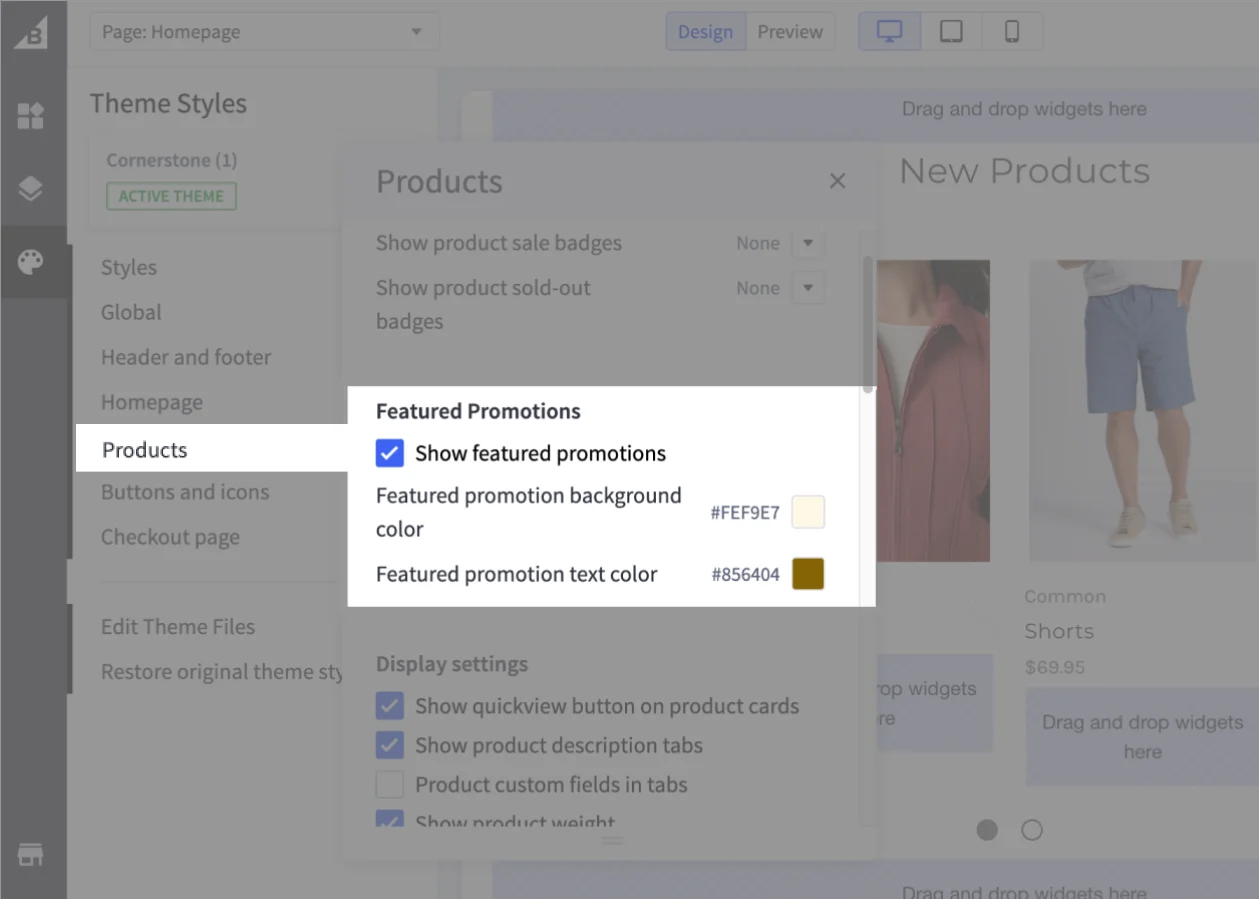This screenshot has width=1259, height=899.
Task: Click the Featured Promotions heading
Action: pyautogui.click(x=478, y=411)
